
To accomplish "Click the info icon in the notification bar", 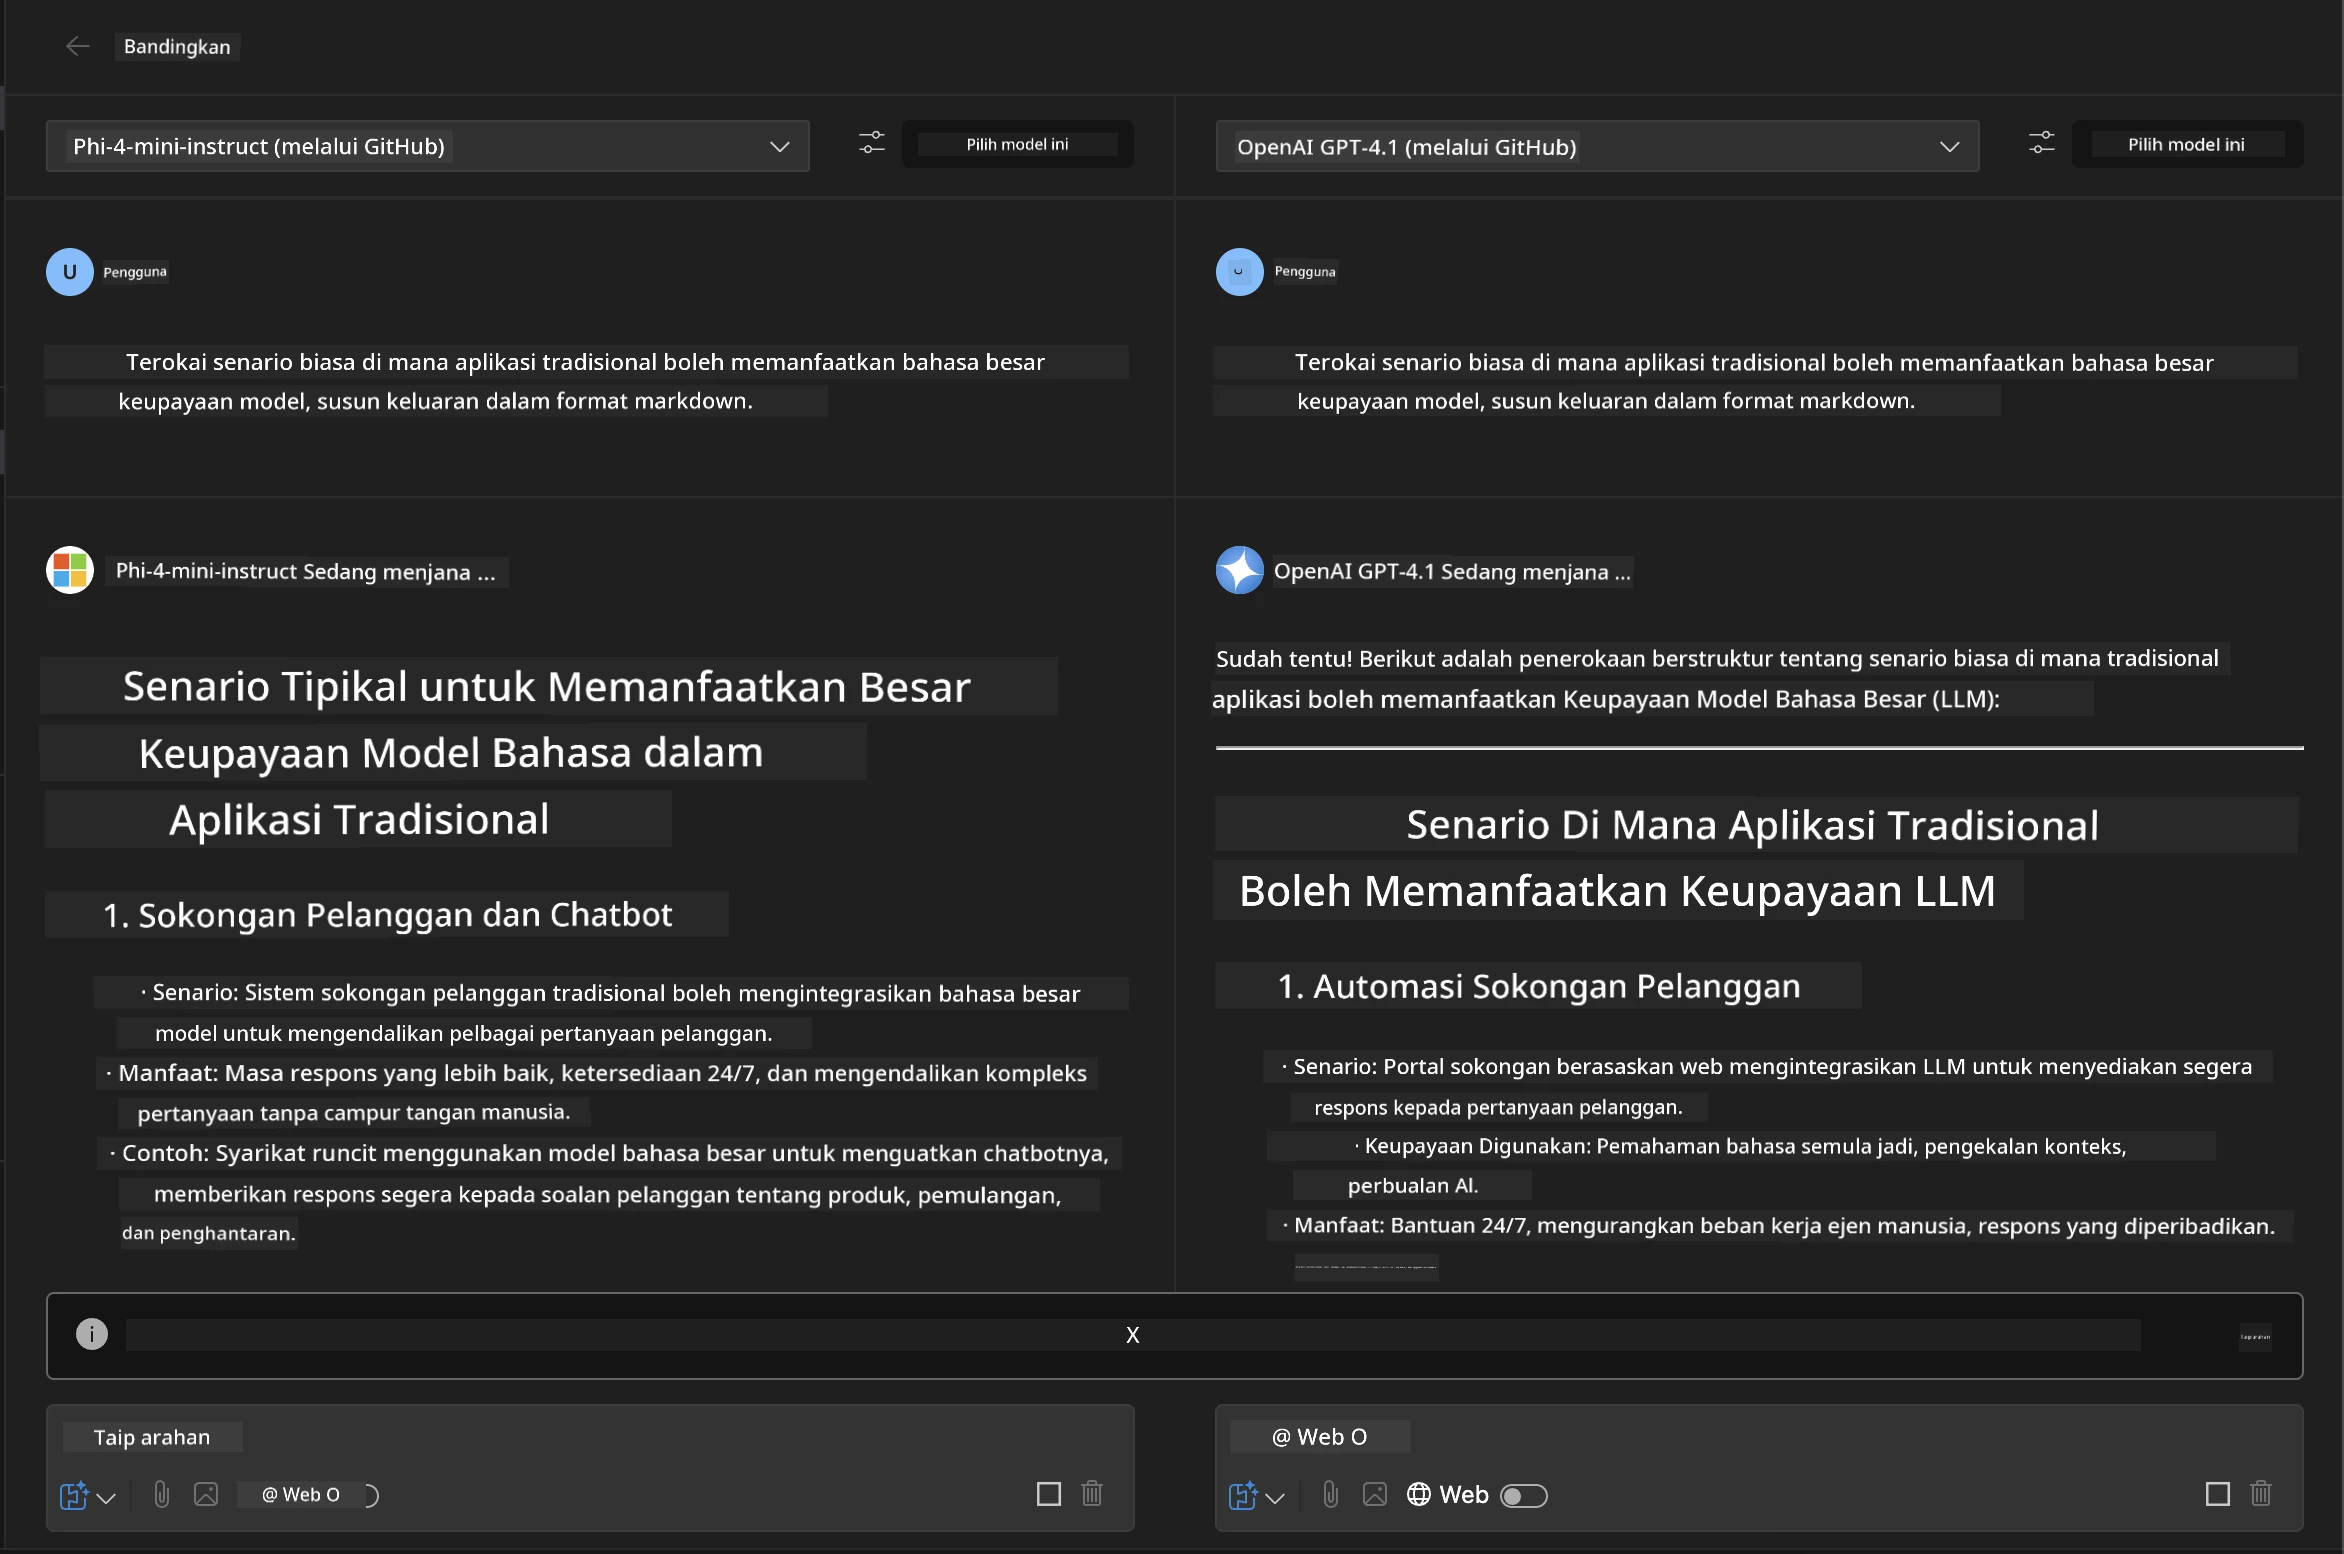I will tap(92, 1334).
